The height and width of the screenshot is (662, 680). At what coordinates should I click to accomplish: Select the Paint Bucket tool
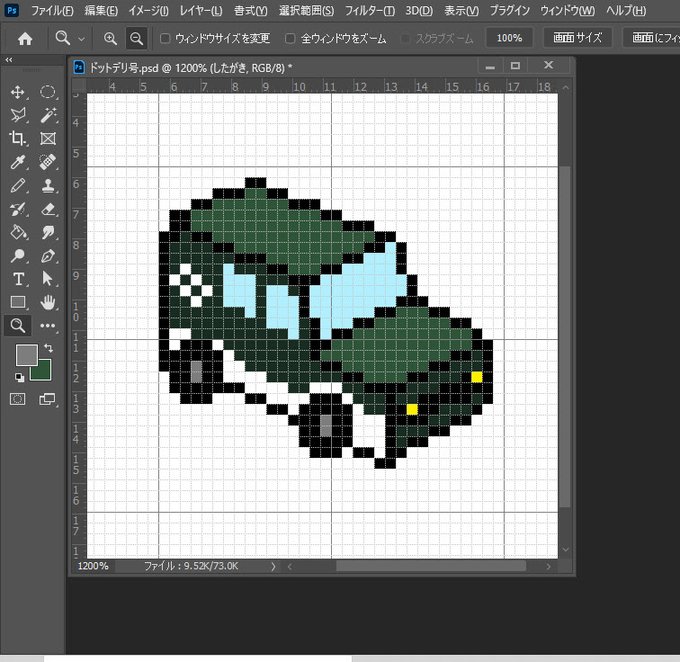pyautogui.click(x=18, y=233)
